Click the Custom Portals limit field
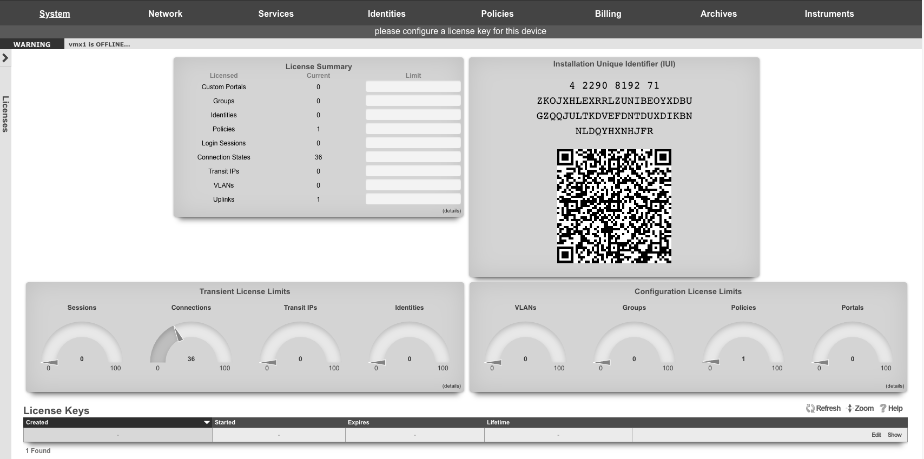The image size is (924, 459). (413, 87)
